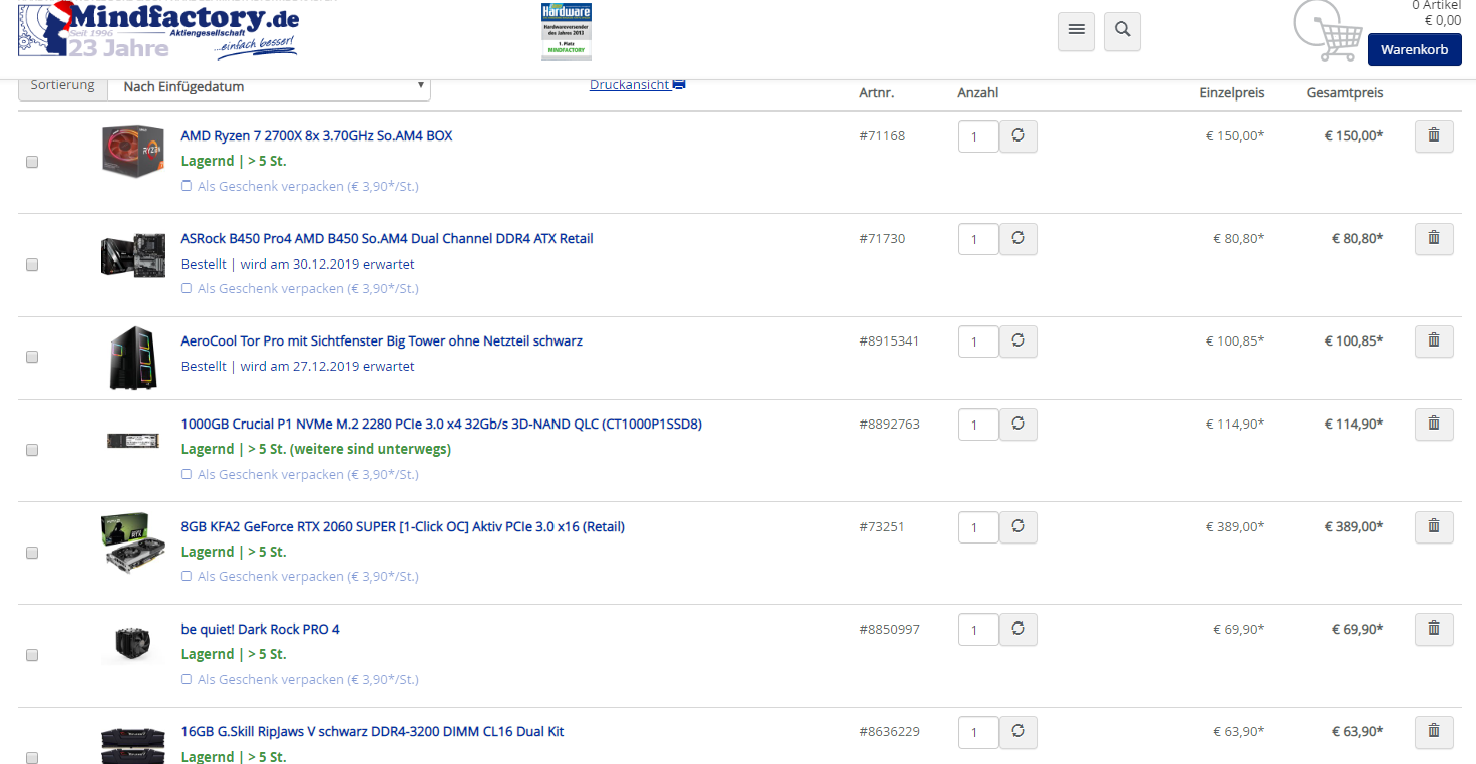Delete Crucial P1 NVMe with trash icon

tap(1434, 424)
